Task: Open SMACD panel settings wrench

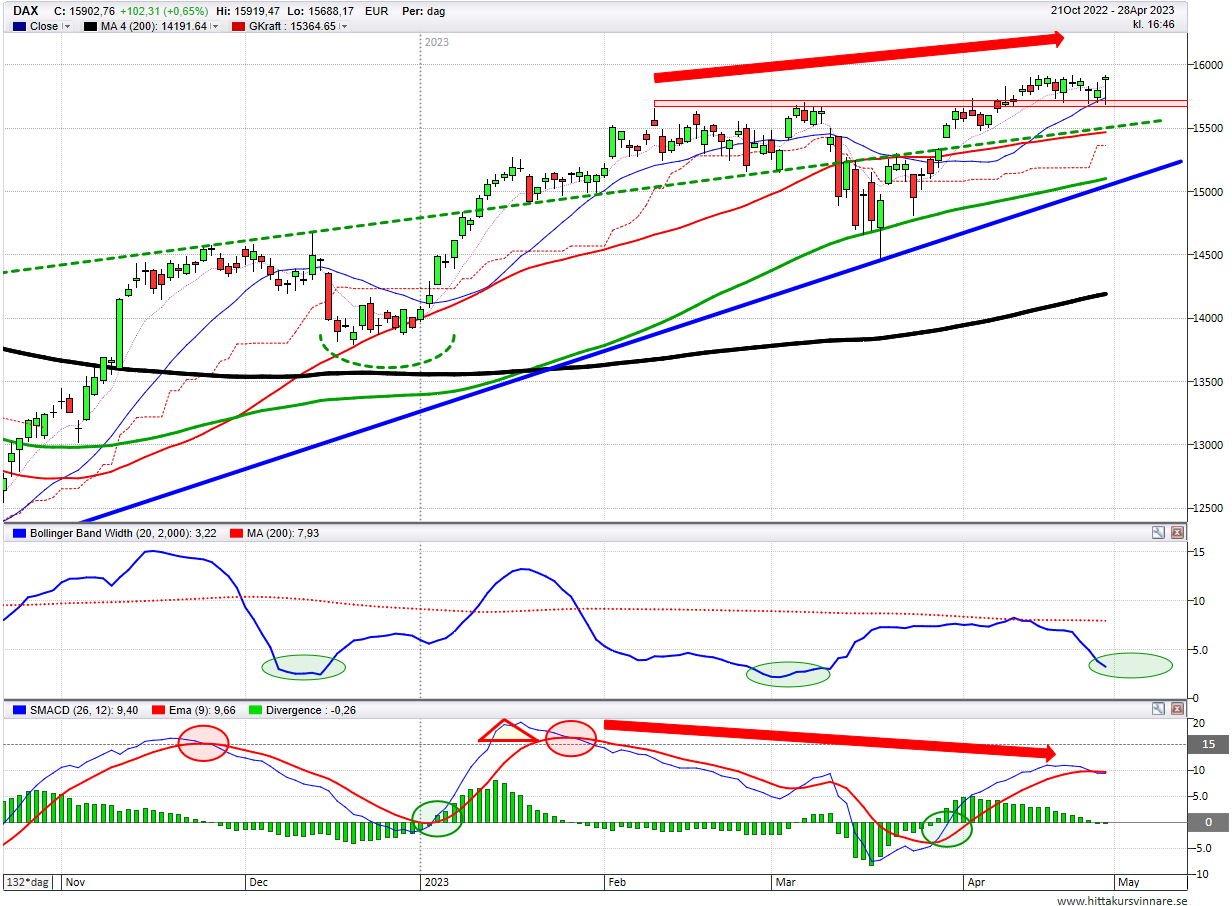Action: [x=1158, y=710]
